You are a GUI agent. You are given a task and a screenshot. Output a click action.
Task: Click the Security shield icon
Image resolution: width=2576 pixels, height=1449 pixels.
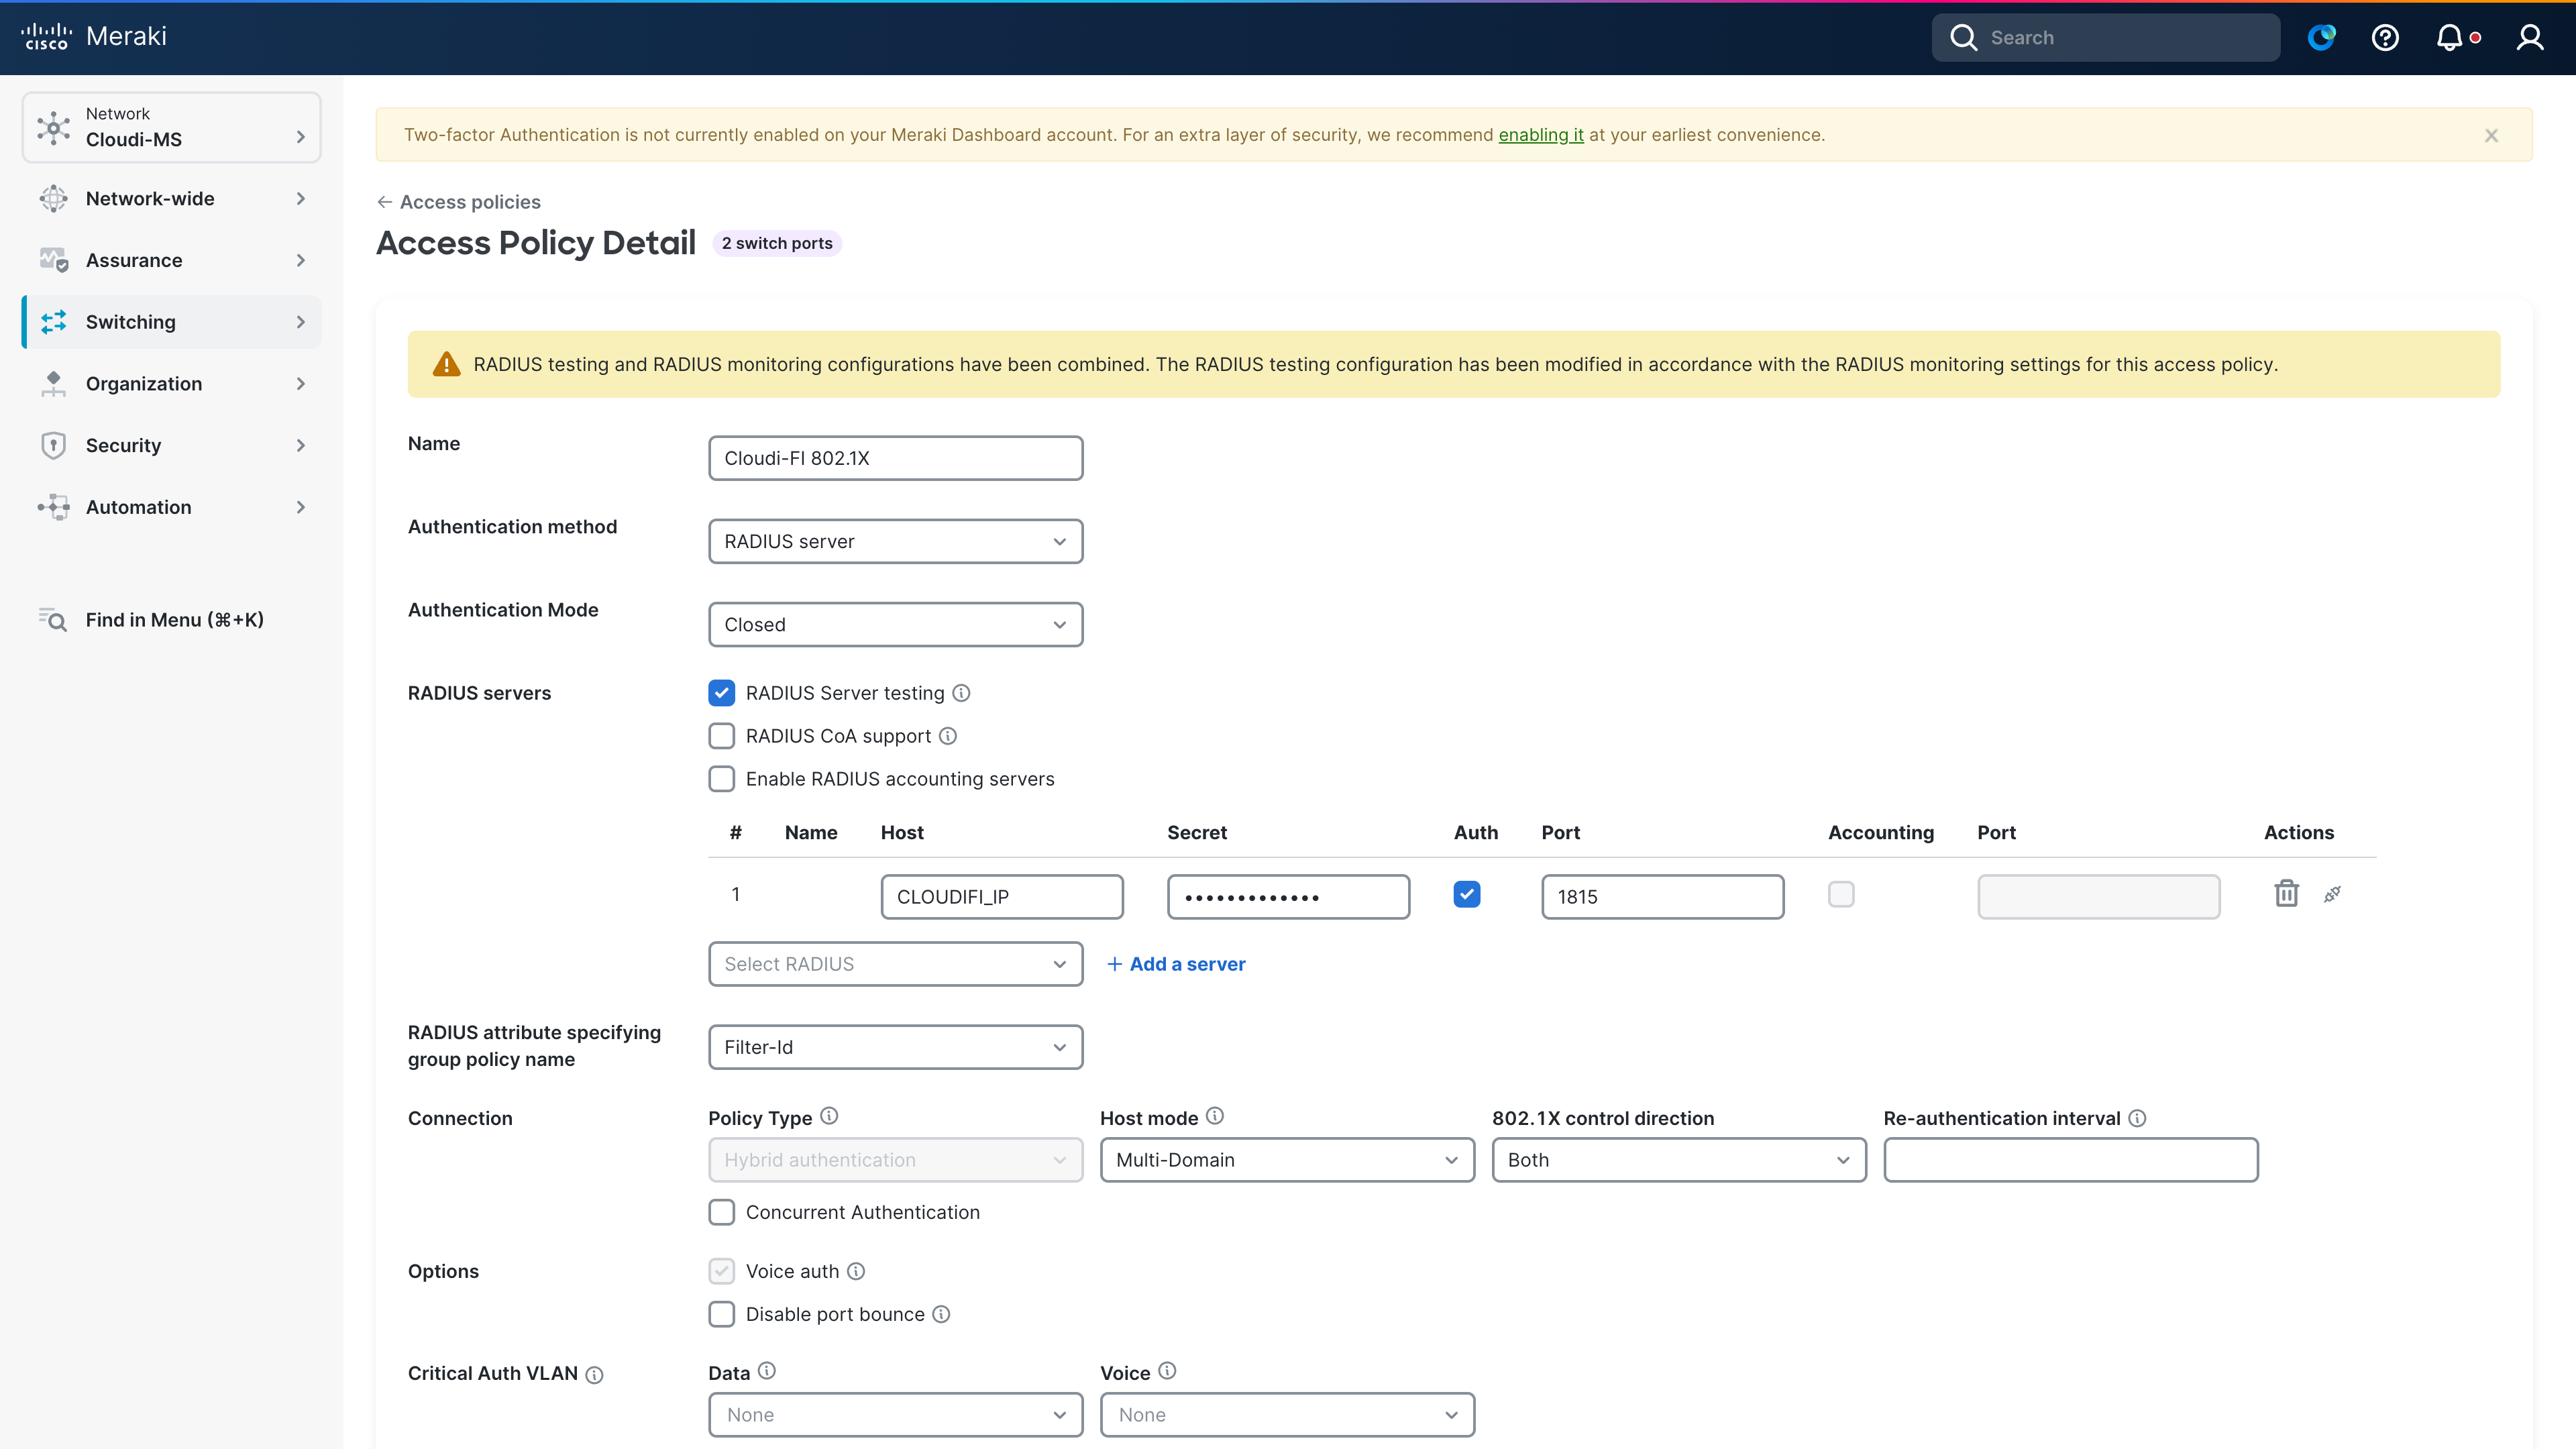(x=54, y=445)
